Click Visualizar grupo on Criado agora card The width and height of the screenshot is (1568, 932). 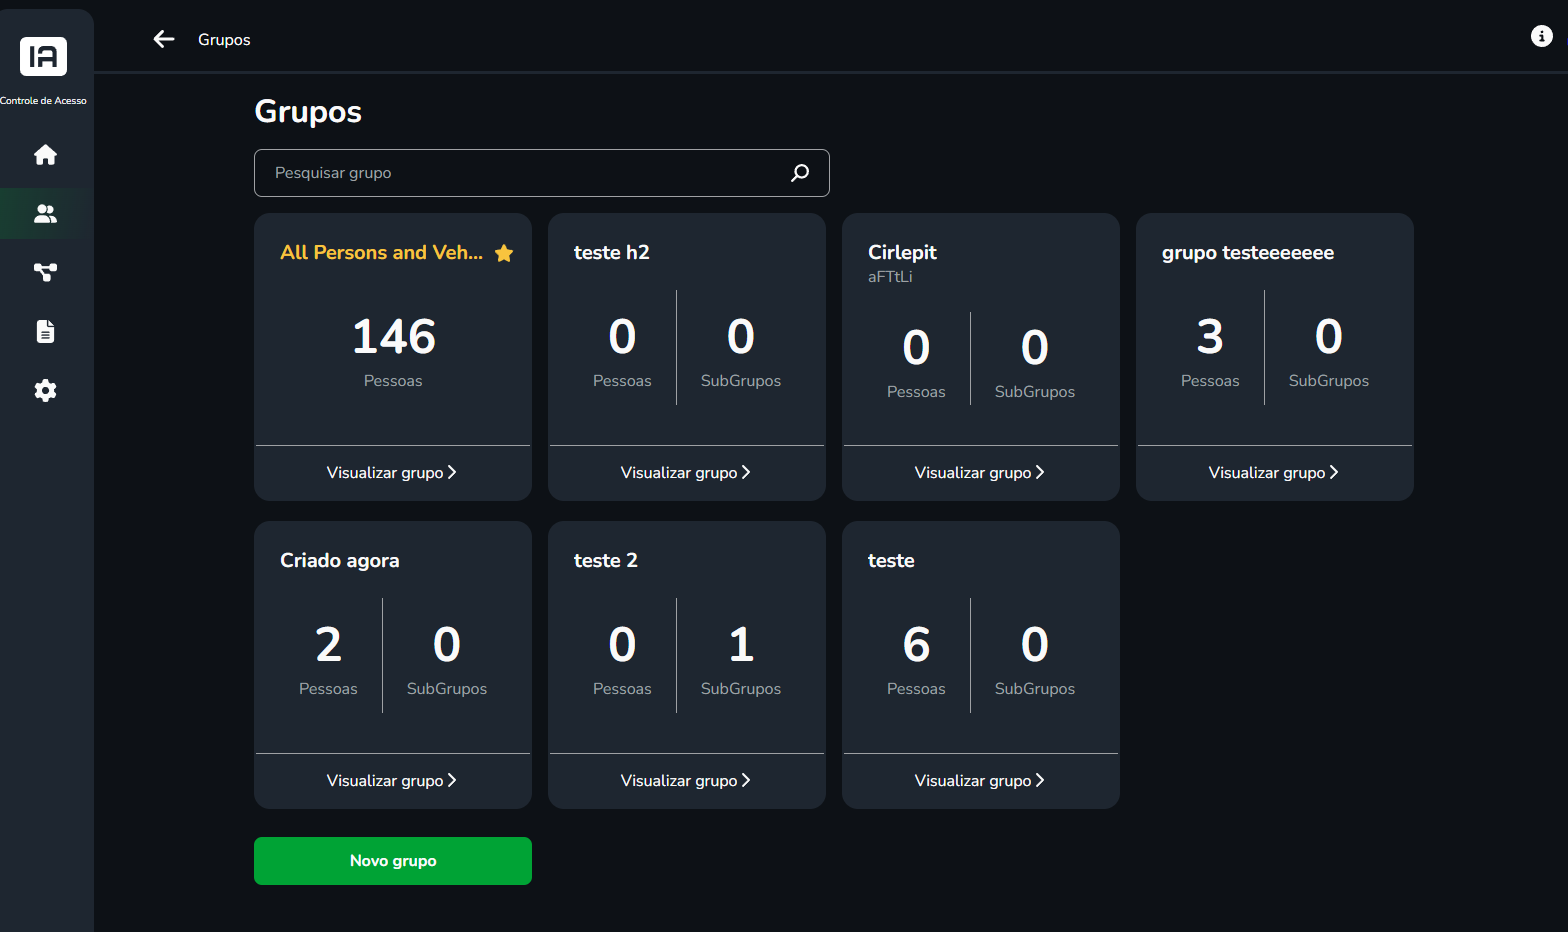pos(392,780)
